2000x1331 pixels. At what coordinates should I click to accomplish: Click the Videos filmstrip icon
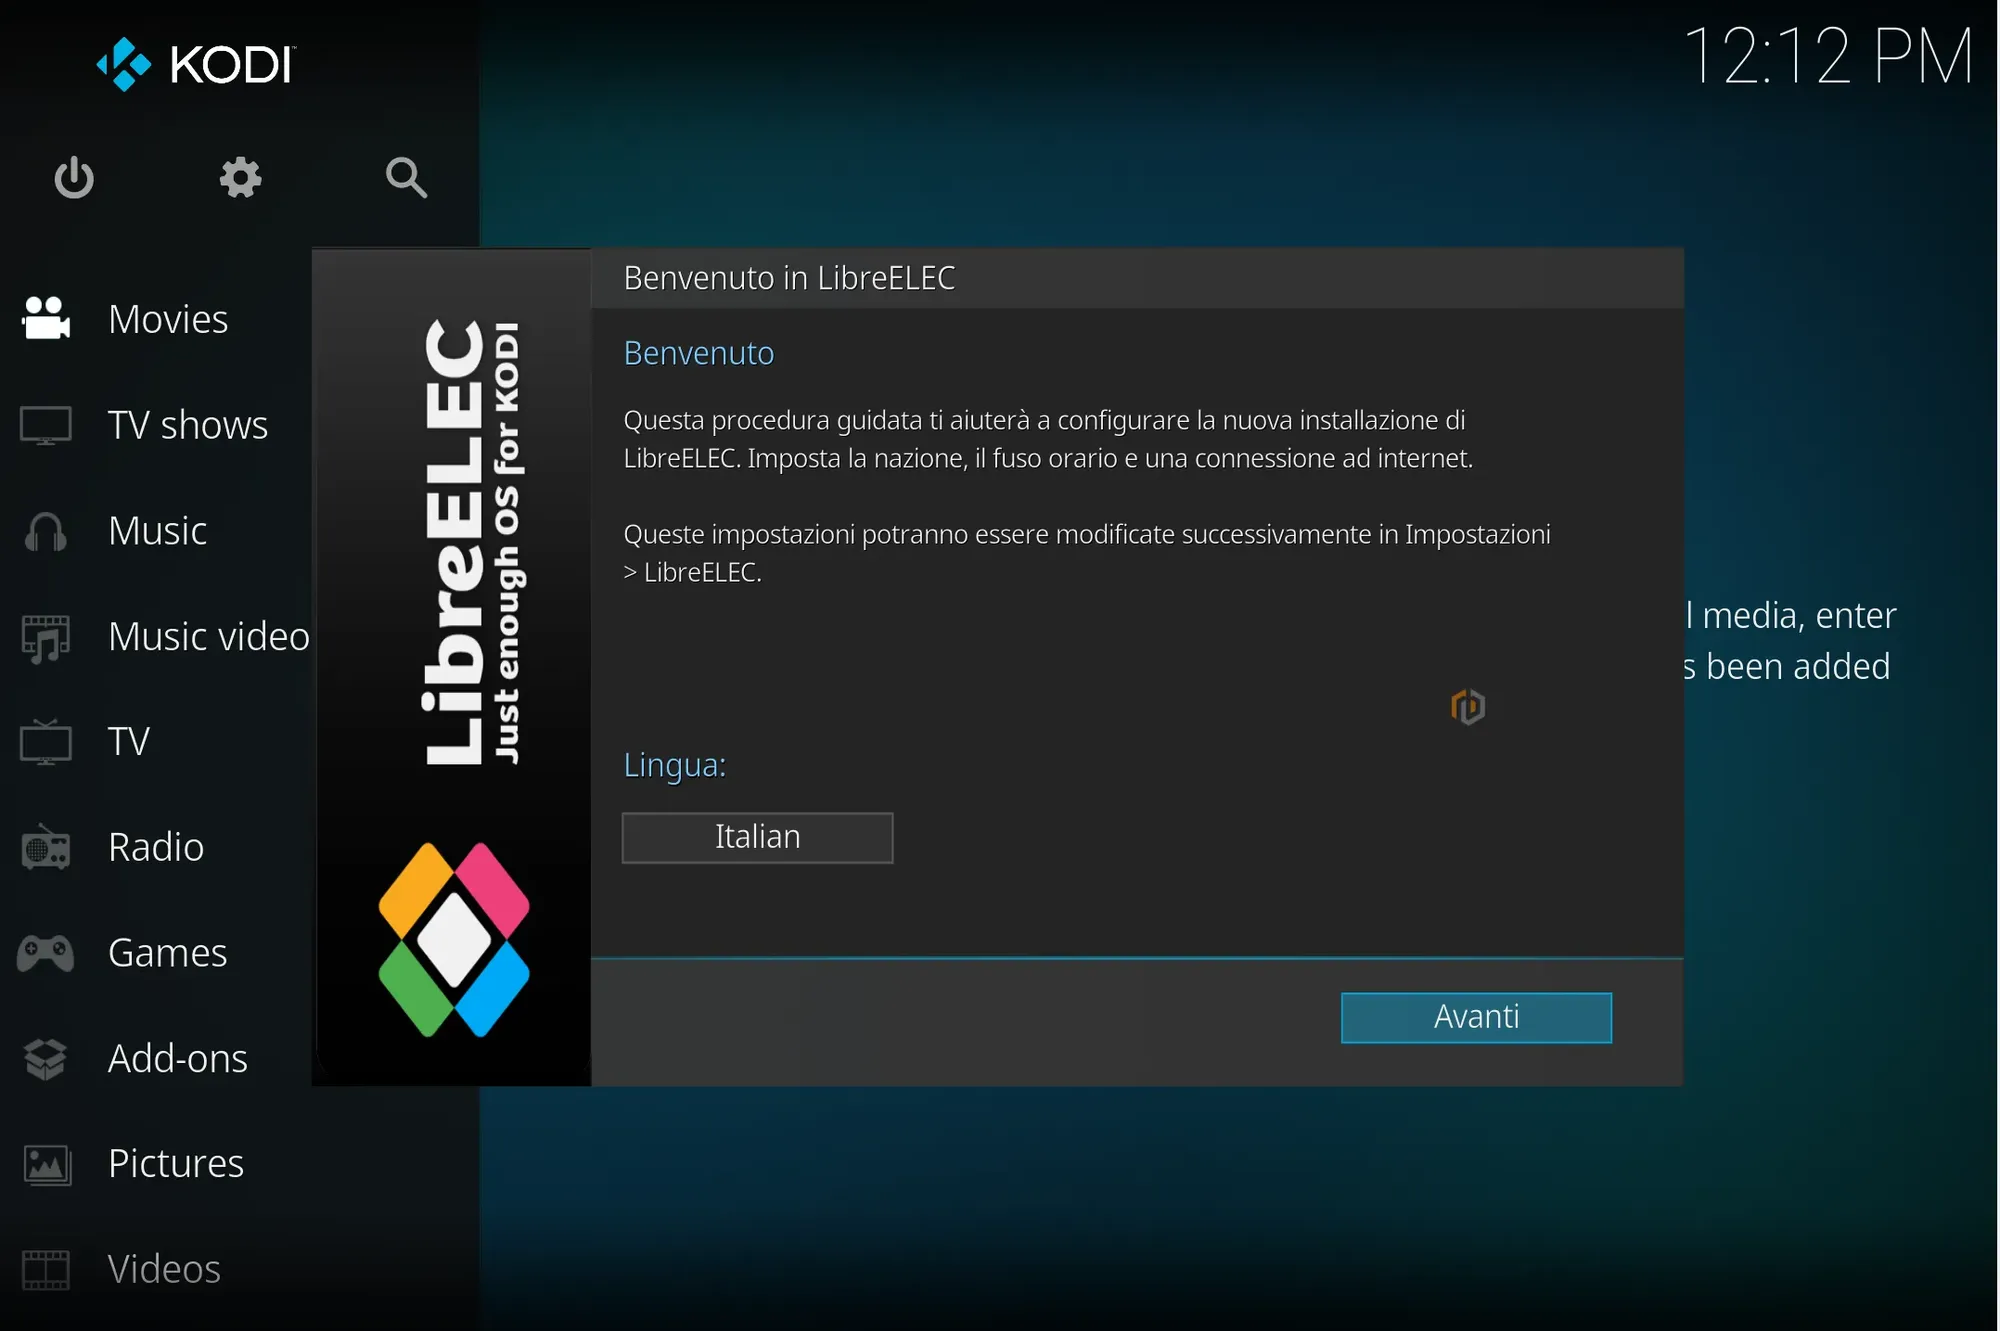46,1270
